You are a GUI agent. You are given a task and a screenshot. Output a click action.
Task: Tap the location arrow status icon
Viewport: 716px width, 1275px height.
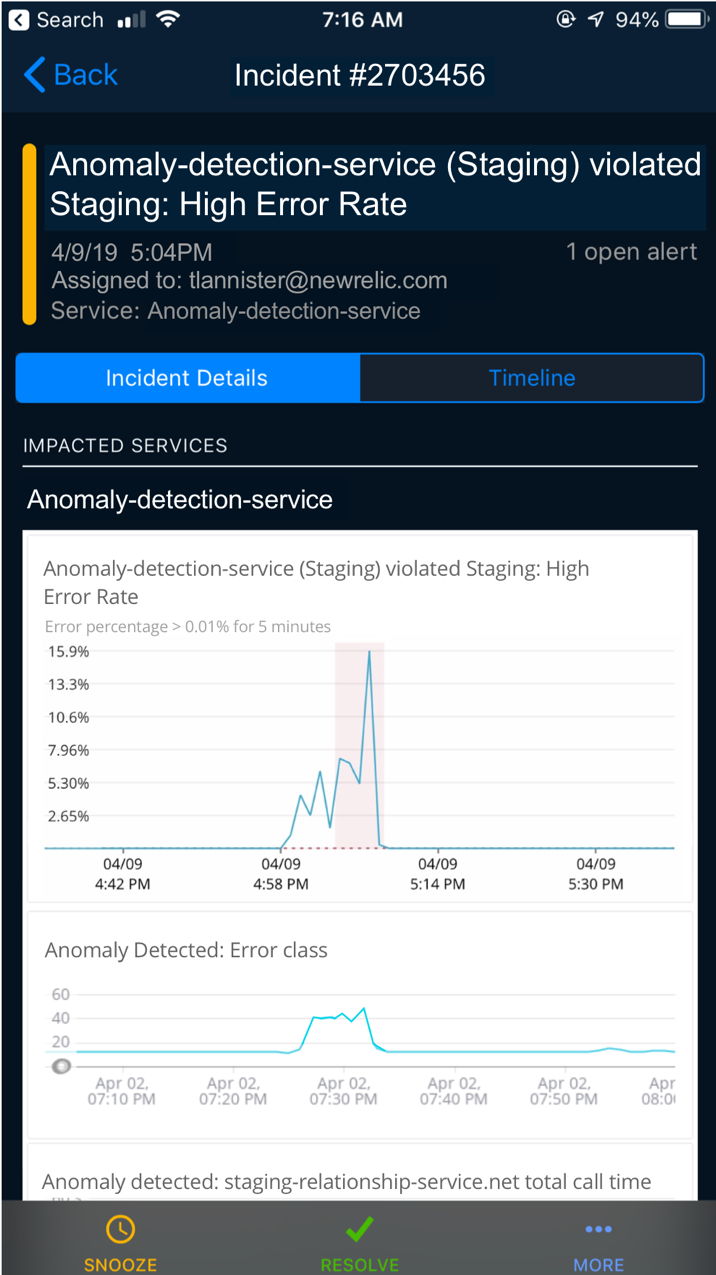click(x=596, y=19)
